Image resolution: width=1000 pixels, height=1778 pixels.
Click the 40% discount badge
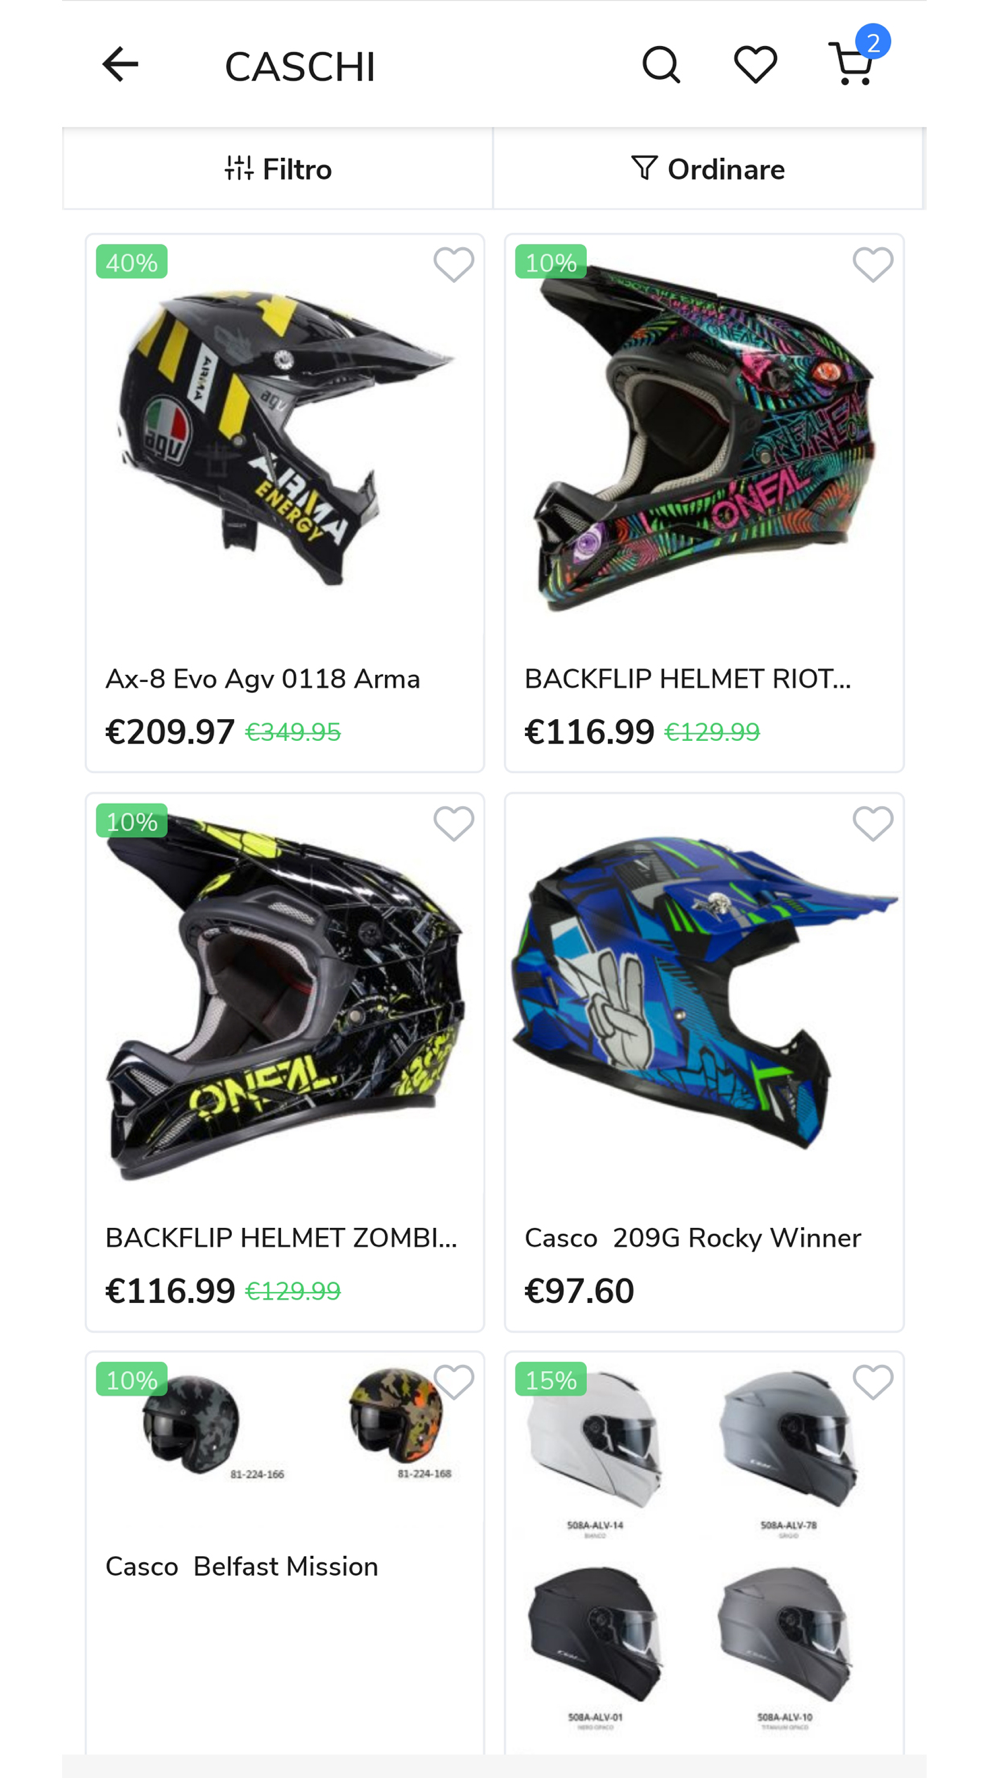[131, 262]
